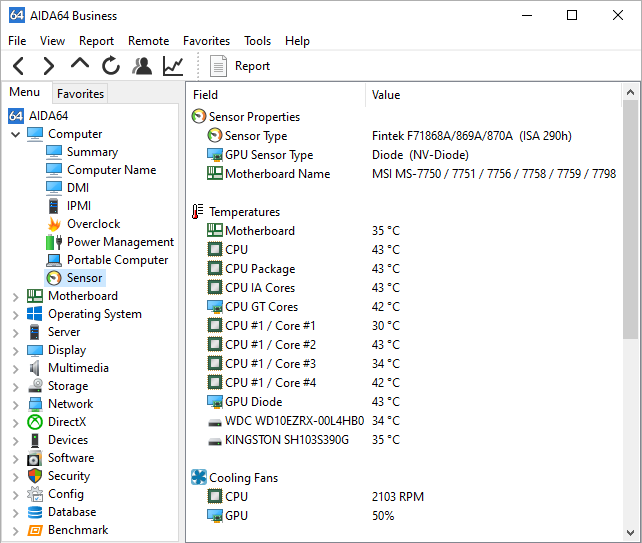Click the Operating System Windows logo icon
642x543 pixels.
35,314
